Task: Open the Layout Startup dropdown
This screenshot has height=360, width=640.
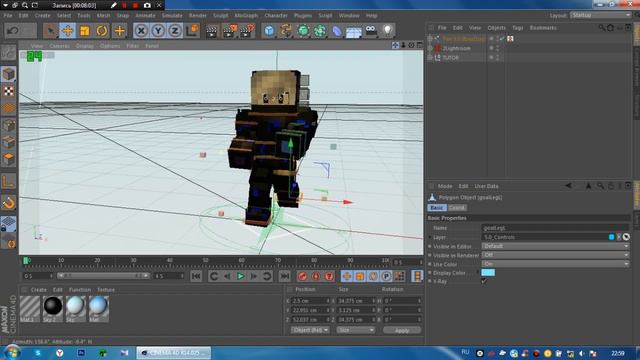Action: [x=600, y=15]
